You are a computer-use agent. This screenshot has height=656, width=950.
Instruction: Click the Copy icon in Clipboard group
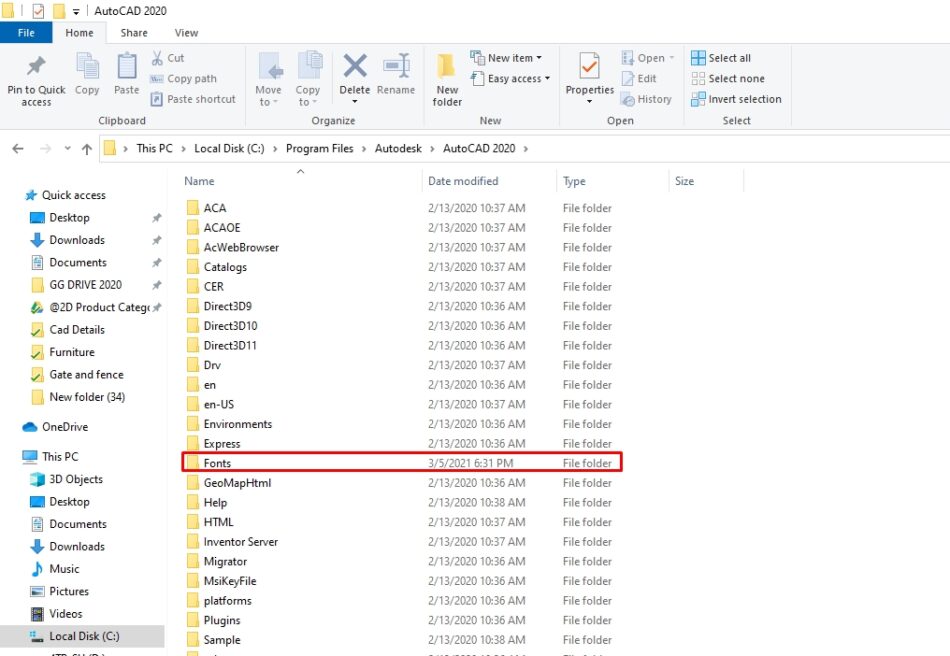click(x=87, y=68)
